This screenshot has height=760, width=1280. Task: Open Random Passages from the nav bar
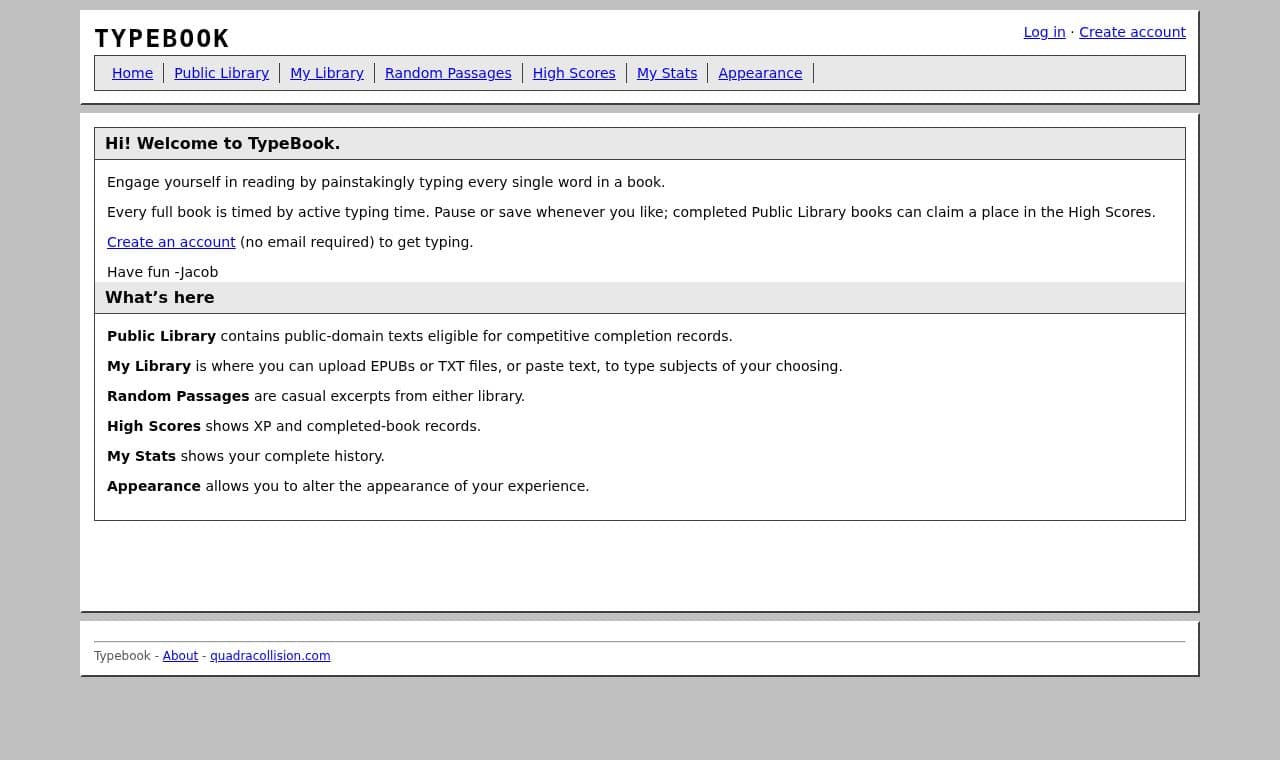[x=448, y=73]
